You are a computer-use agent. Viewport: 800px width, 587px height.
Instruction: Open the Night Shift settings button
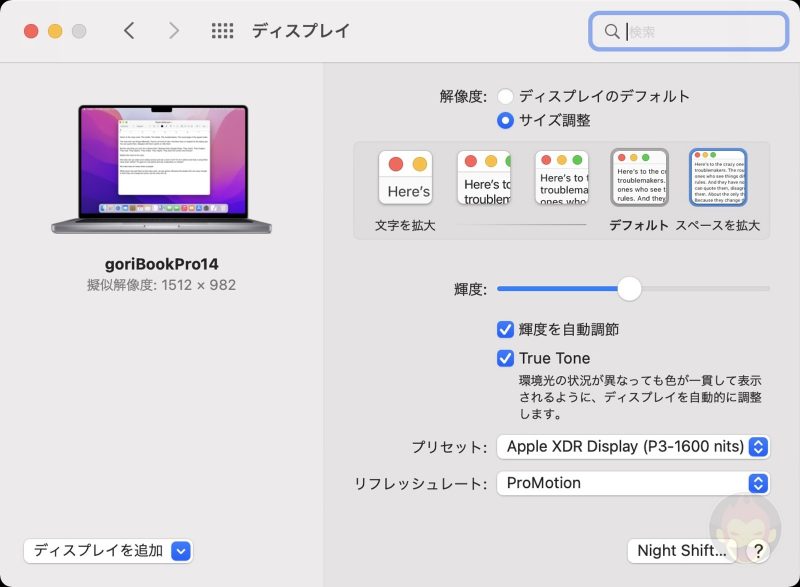681,550
